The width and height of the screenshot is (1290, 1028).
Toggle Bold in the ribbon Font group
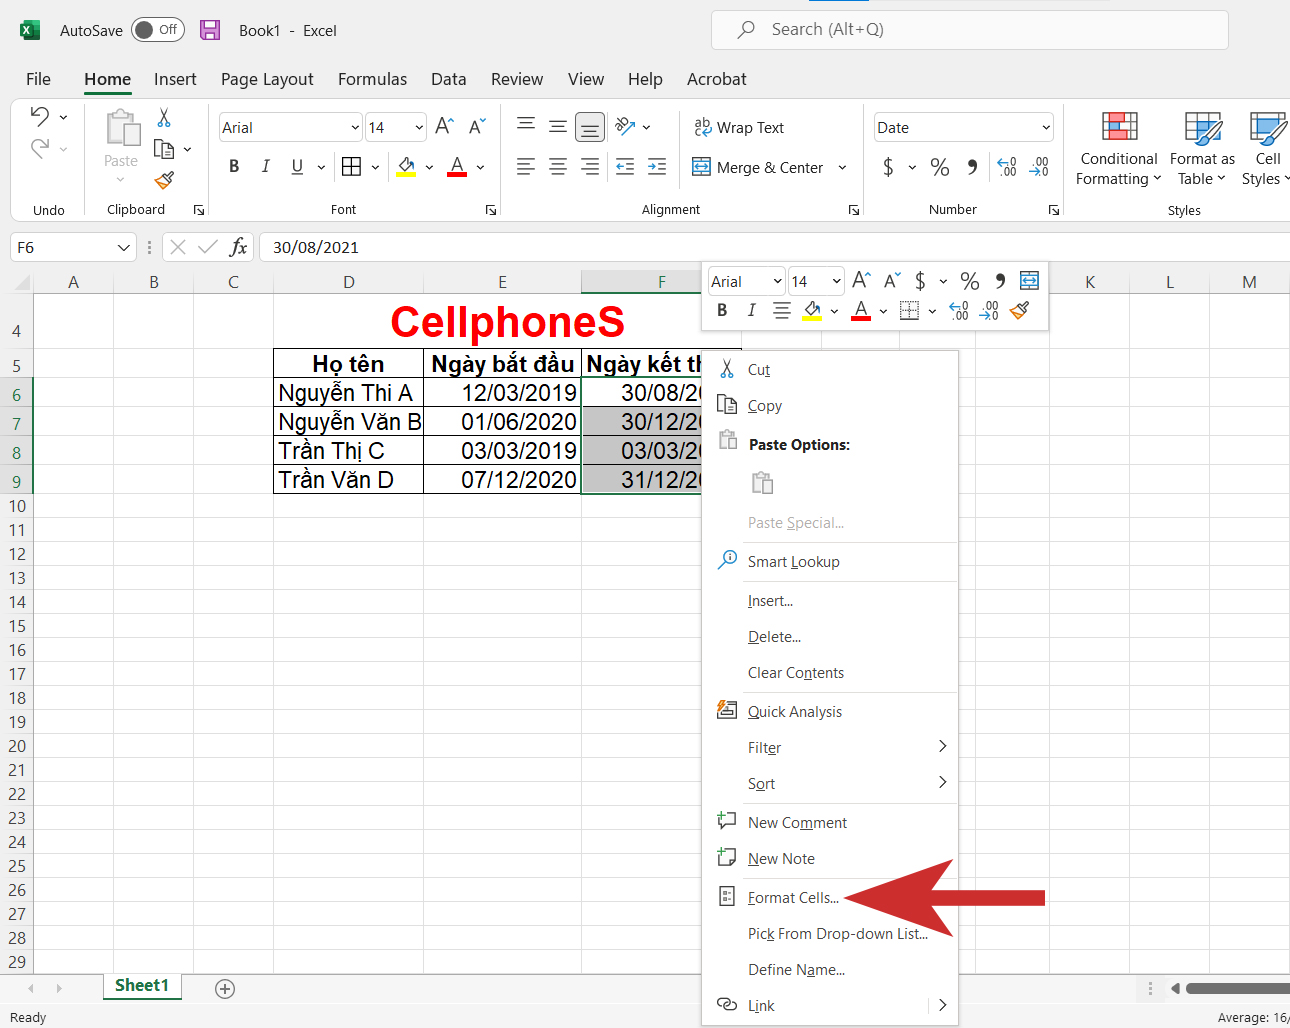[x=234, y=167]
